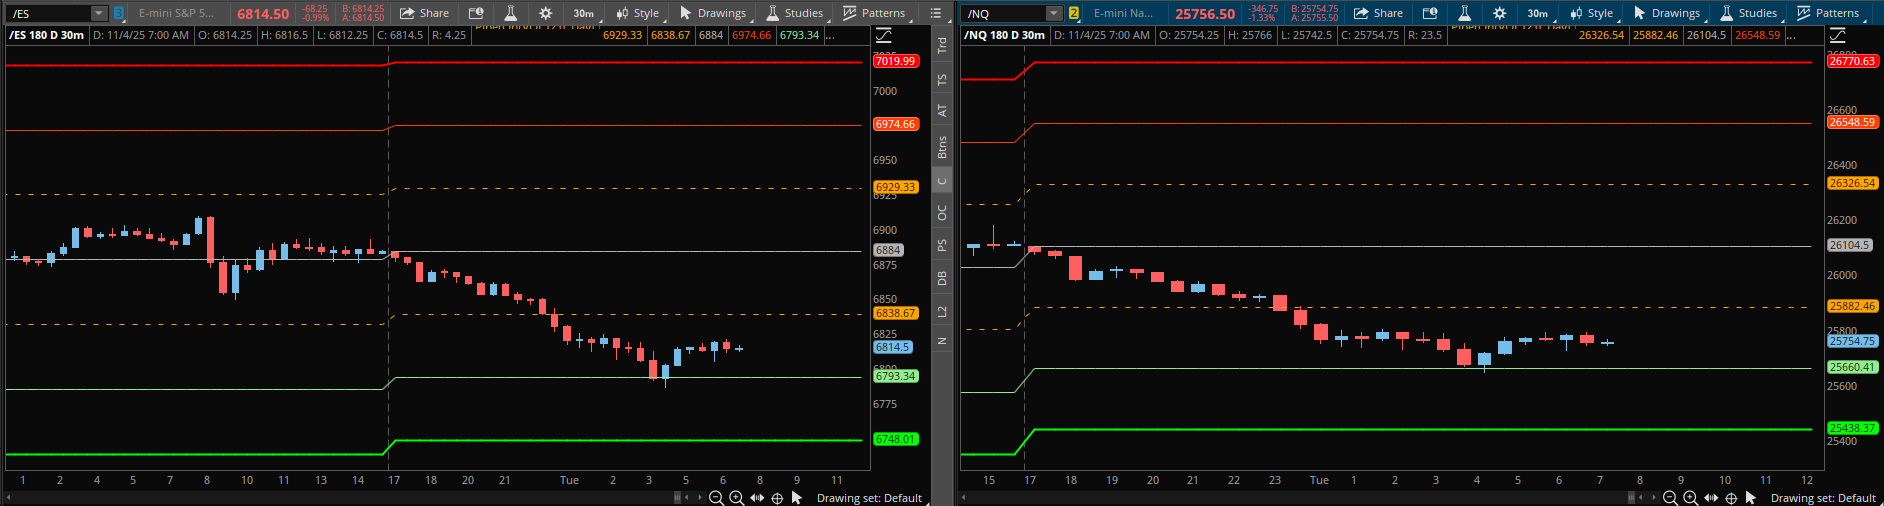Open blue link color 3 on /ES chart
The height and width of the screenshot is (506, 1884).
[119, 13]
